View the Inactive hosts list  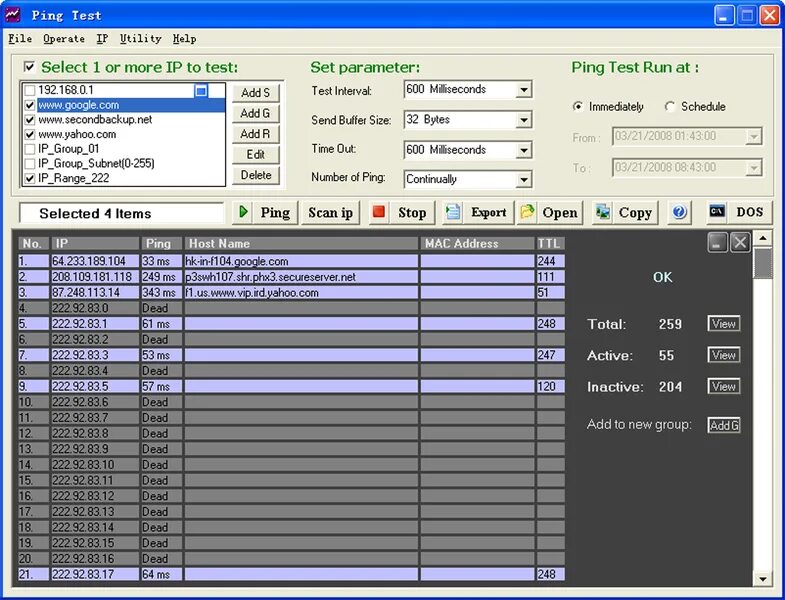[724, 386]
